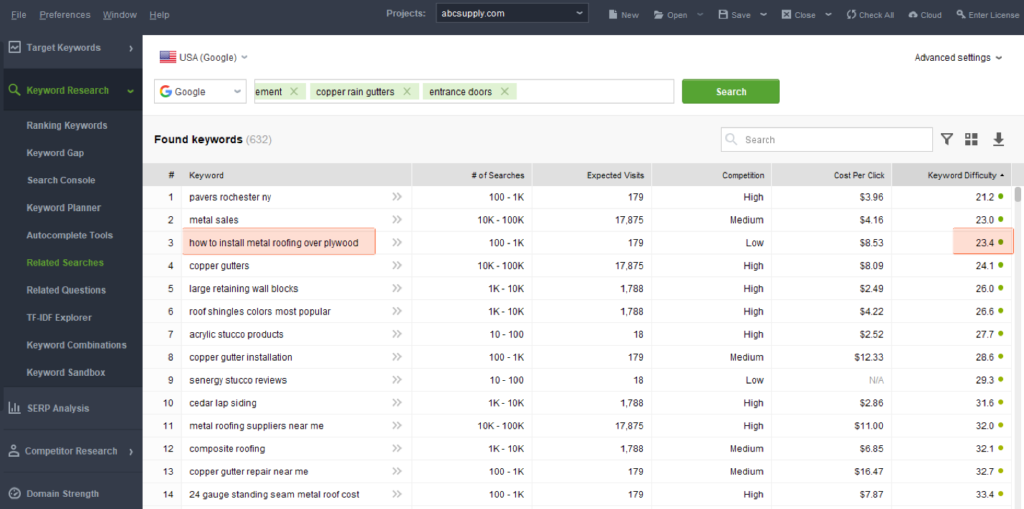This screenshot has height=509, width=1024.
Task: Switch to grid view icon
Action: (971, 139)
